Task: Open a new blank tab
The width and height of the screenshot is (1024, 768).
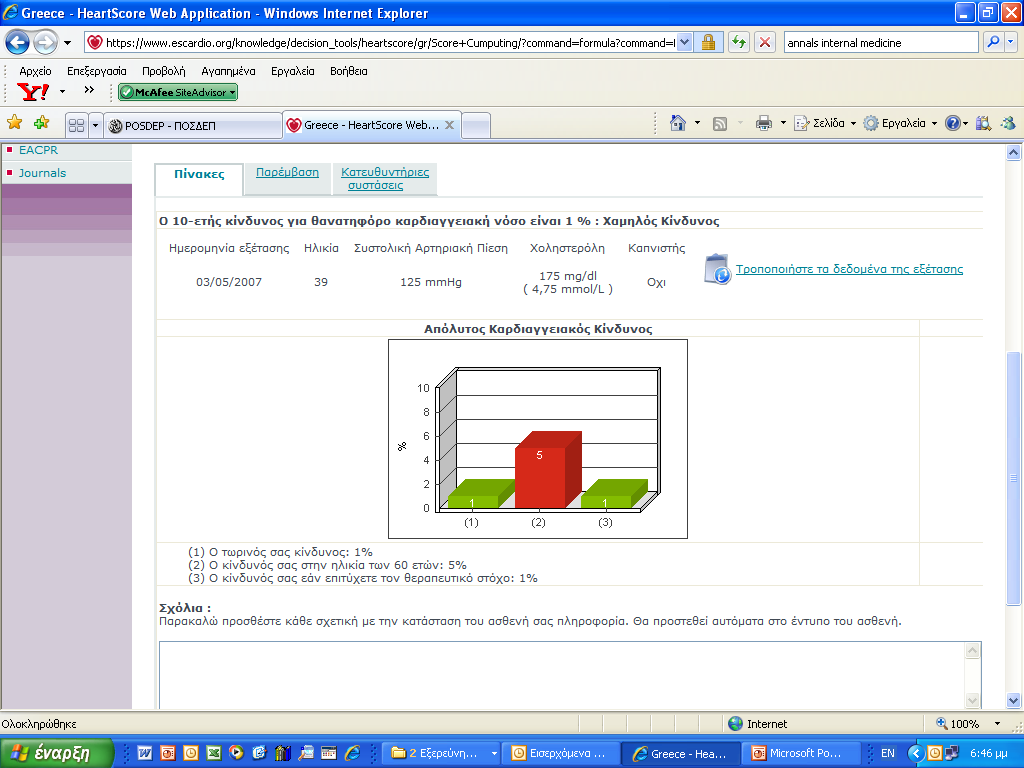Action: [476, 125]
